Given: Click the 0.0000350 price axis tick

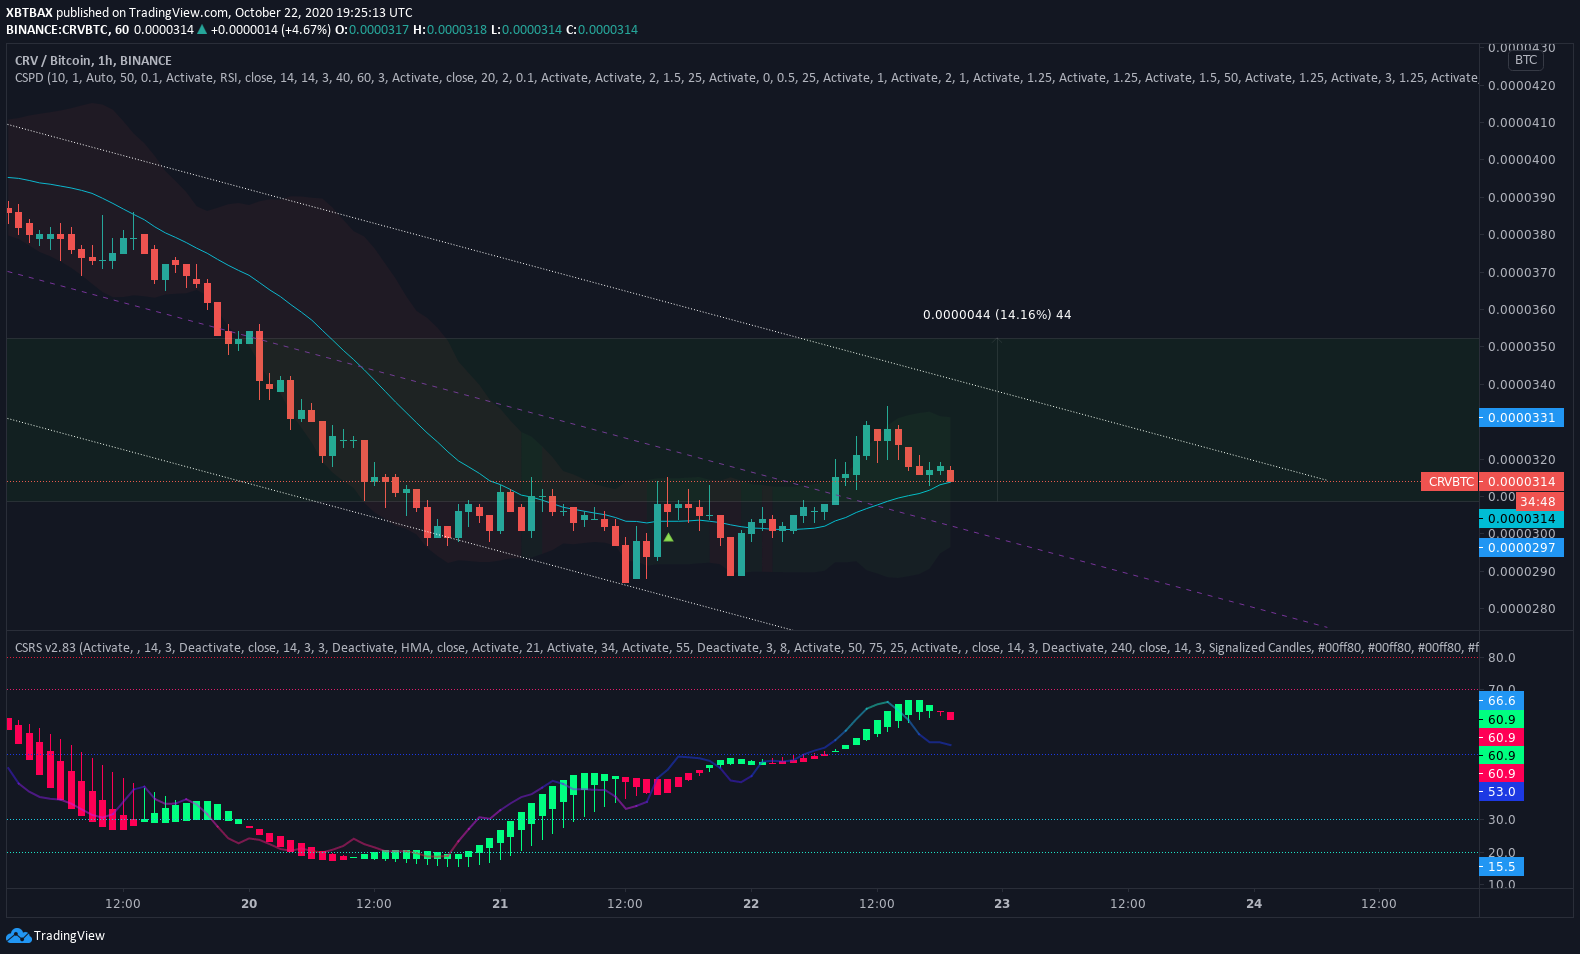Looking at the screenshot, I should (1522, 347).
